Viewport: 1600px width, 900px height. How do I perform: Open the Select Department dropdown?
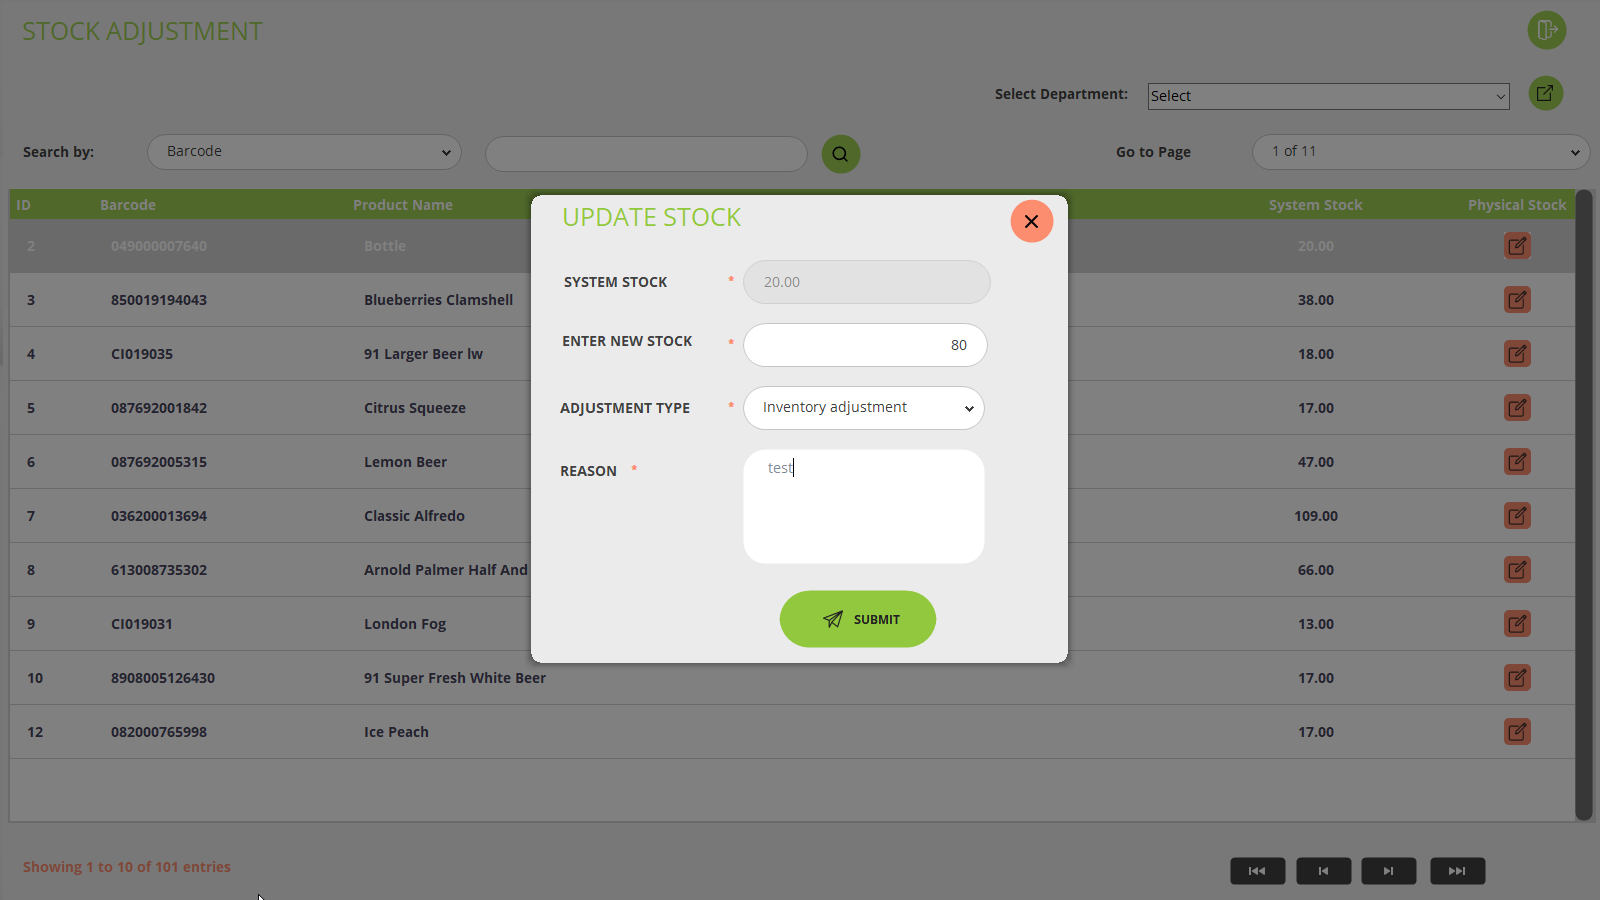[x=1328, y=96]
